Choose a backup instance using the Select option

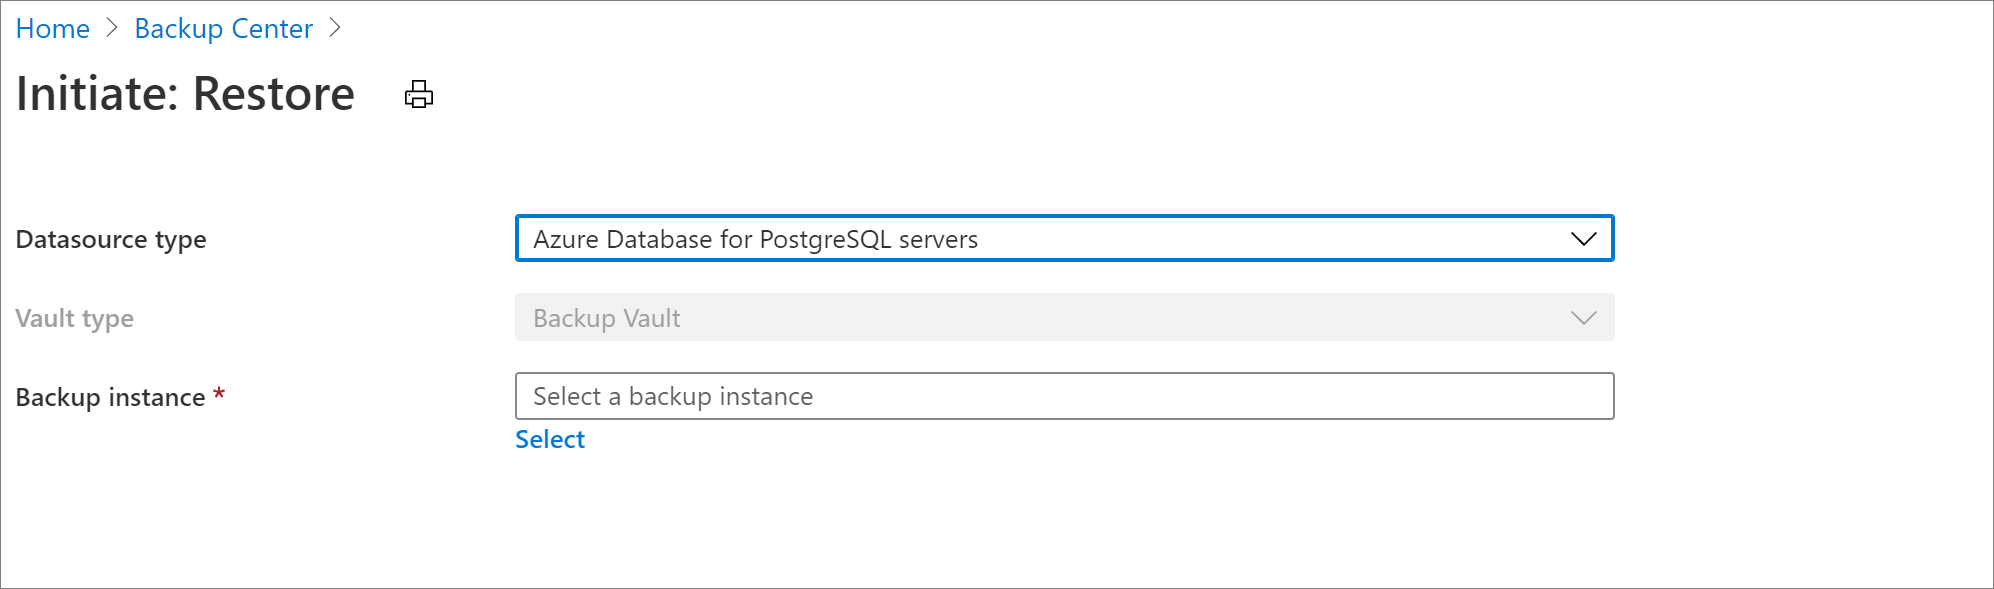[550, 438]
